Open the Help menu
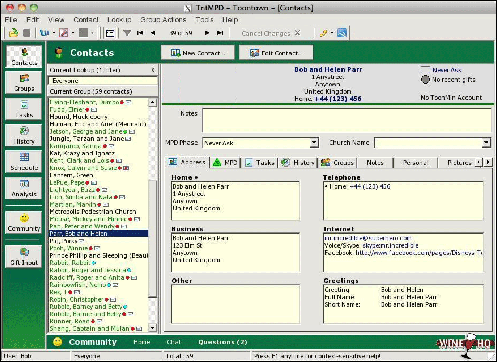Image resolution: width=497 pixels, height=362 pixels. point(230,20)
